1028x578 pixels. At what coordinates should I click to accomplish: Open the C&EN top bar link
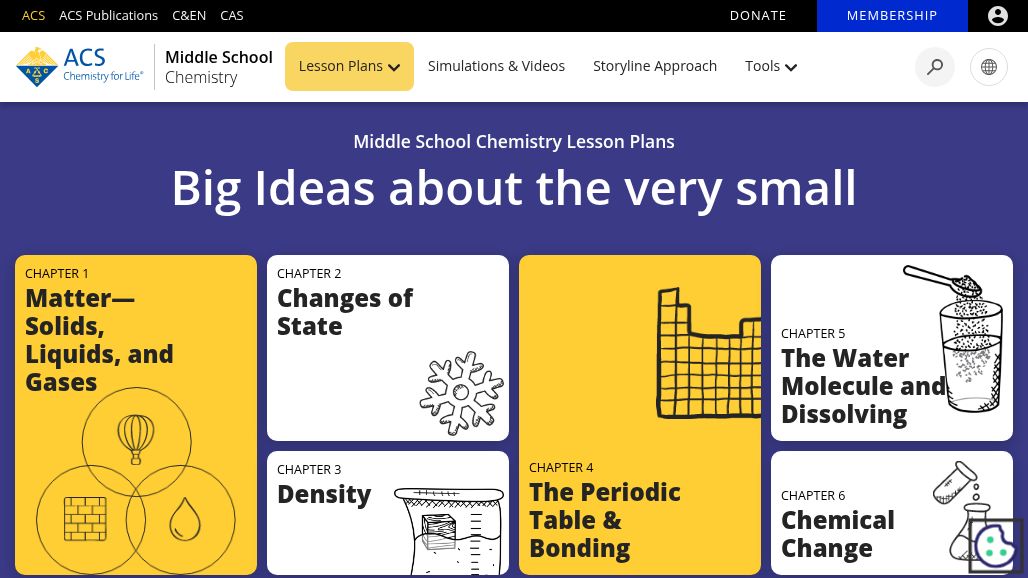189,16
